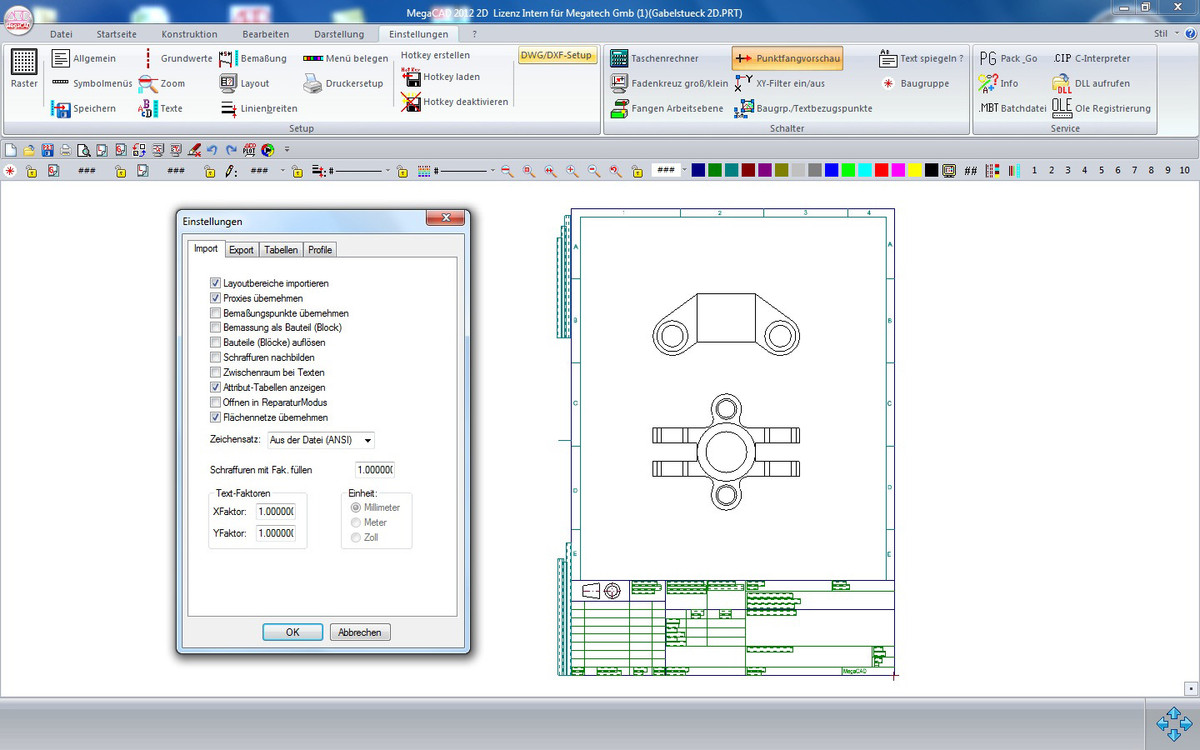The image size is (1200, 750).
Task: Click Ole Registrierung
Action: click(1101, 108)
